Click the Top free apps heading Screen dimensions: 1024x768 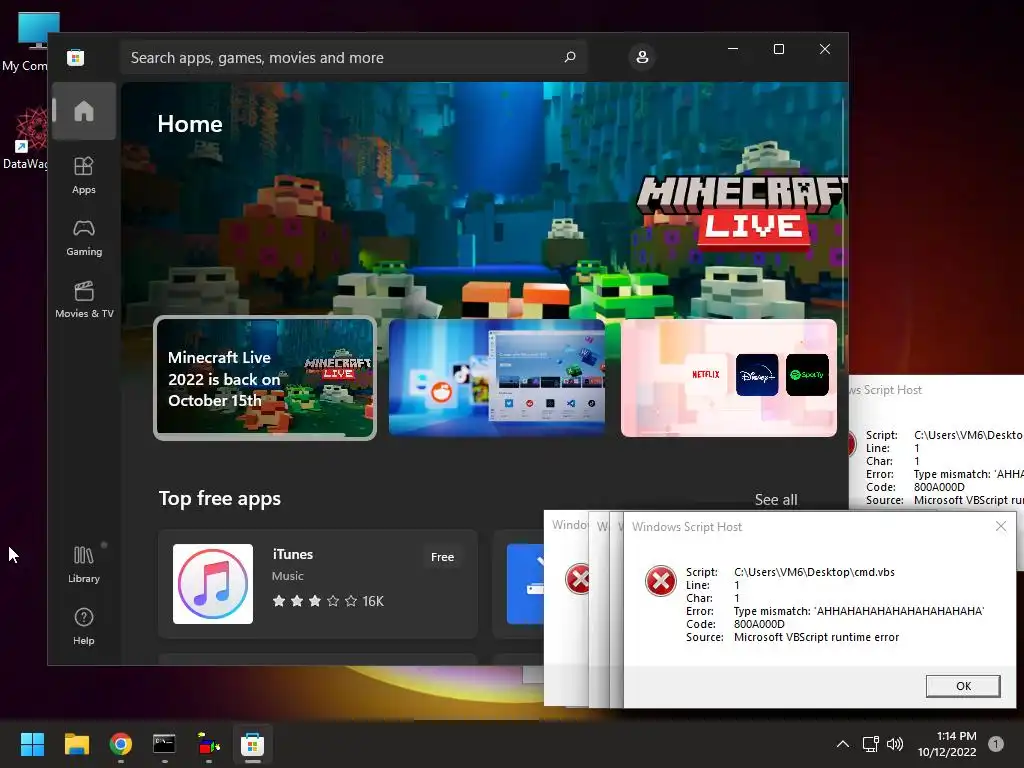tap(220, 498)
